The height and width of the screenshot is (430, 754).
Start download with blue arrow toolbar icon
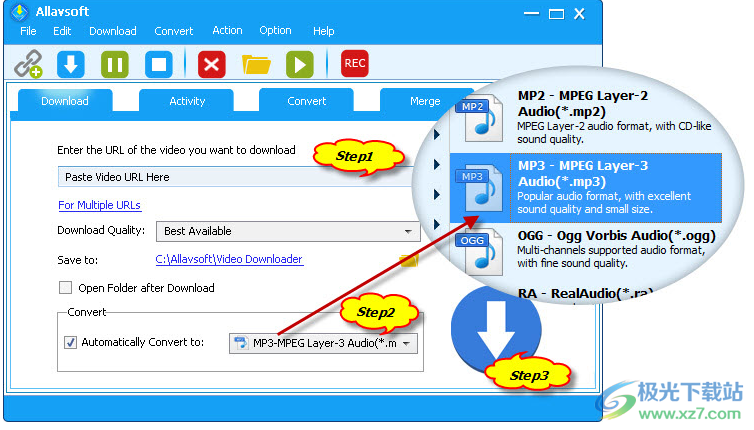coord(71,64)
